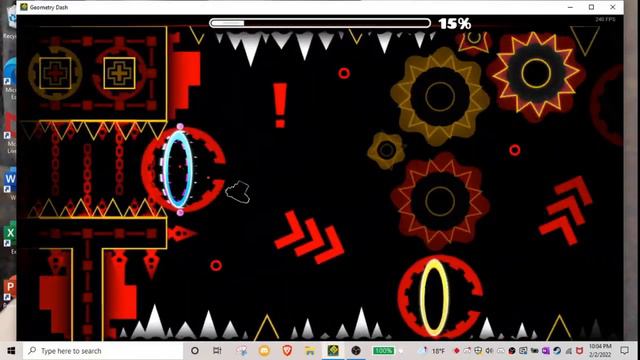Open File Explorer from the taskbar
Screen dimensions: 640x360
click(310, 351)
